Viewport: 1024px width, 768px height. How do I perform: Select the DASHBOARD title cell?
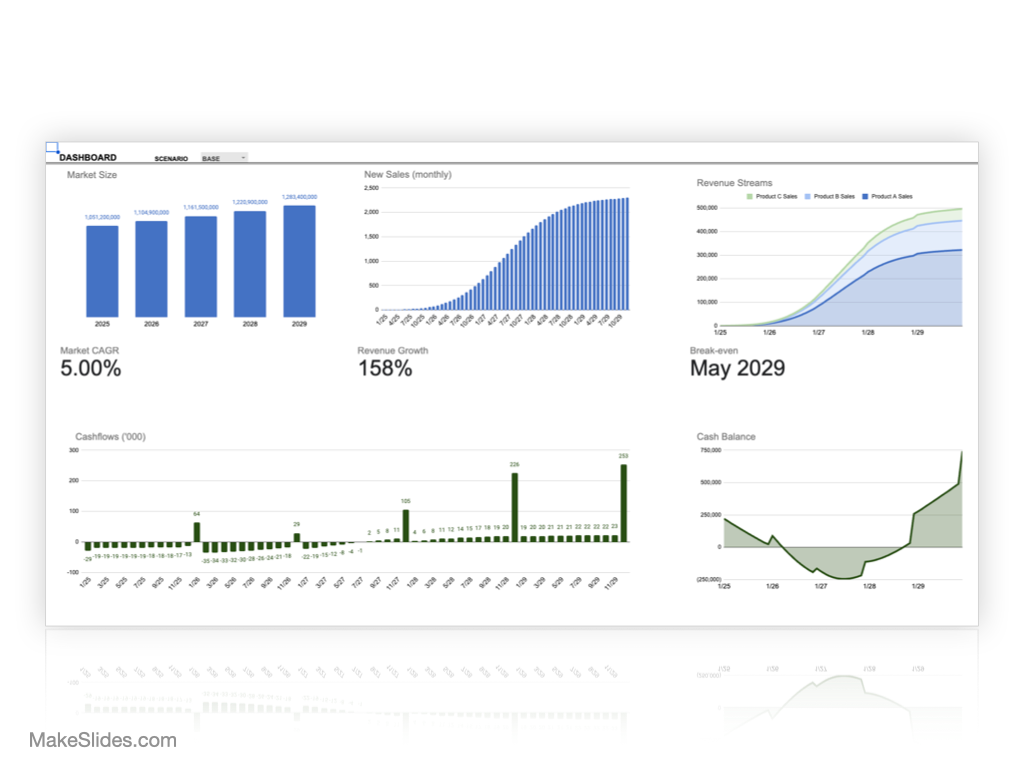88,158
